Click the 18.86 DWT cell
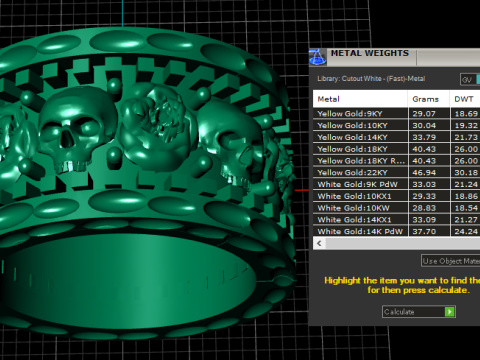This screenshot has width=480, height=360. 465,196
